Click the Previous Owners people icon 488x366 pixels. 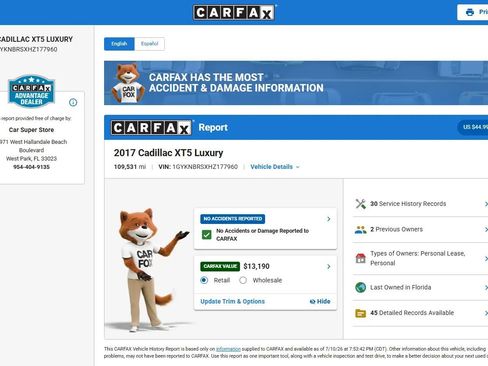point(360,230)
